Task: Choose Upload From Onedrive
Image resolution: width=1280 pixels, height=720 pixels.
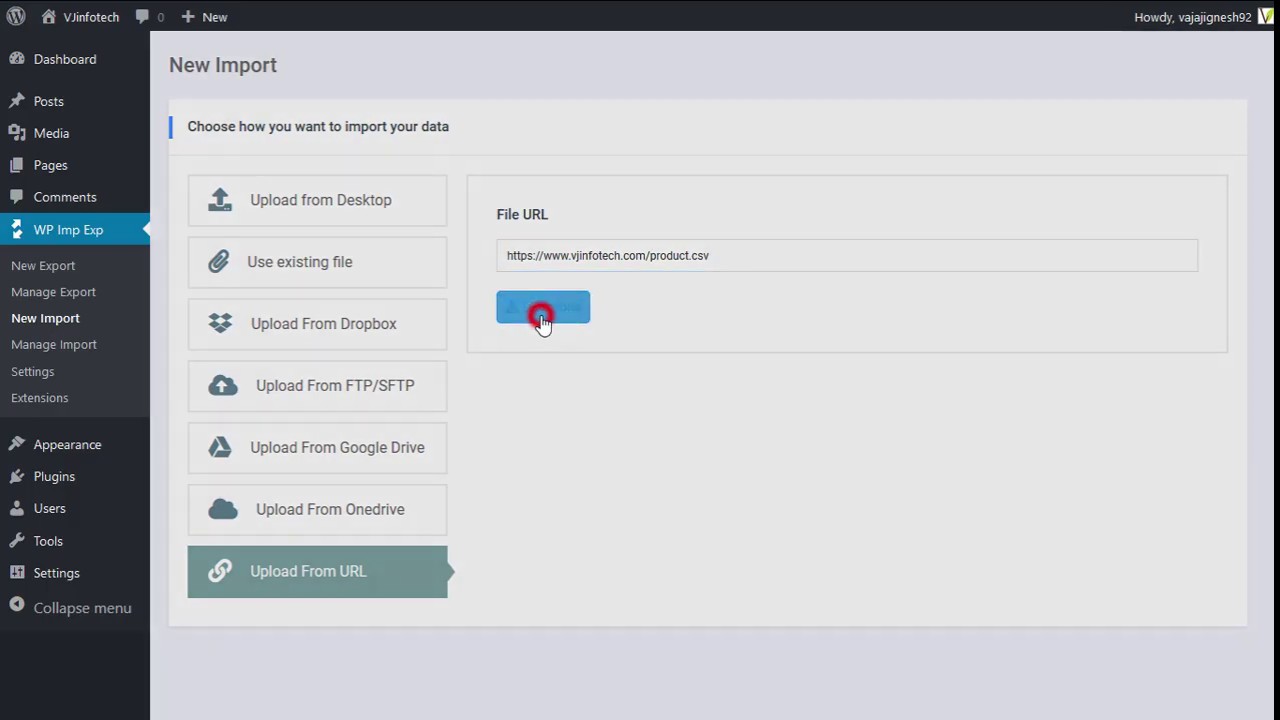Action: click(x=317, y=510)
